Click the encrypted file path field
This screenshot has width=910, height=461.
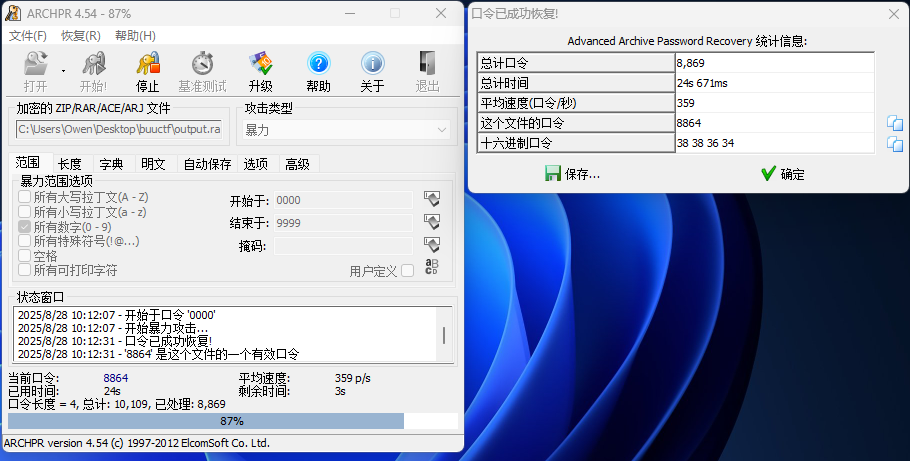tap(119, 129)
